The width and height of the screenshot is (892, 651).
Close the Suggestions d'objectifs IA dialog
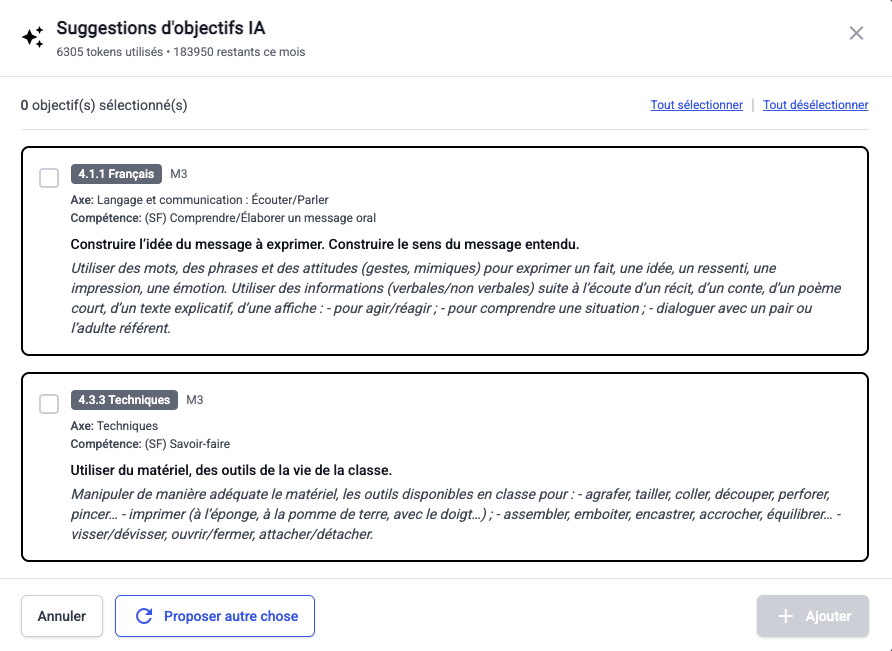click(856, 33)
